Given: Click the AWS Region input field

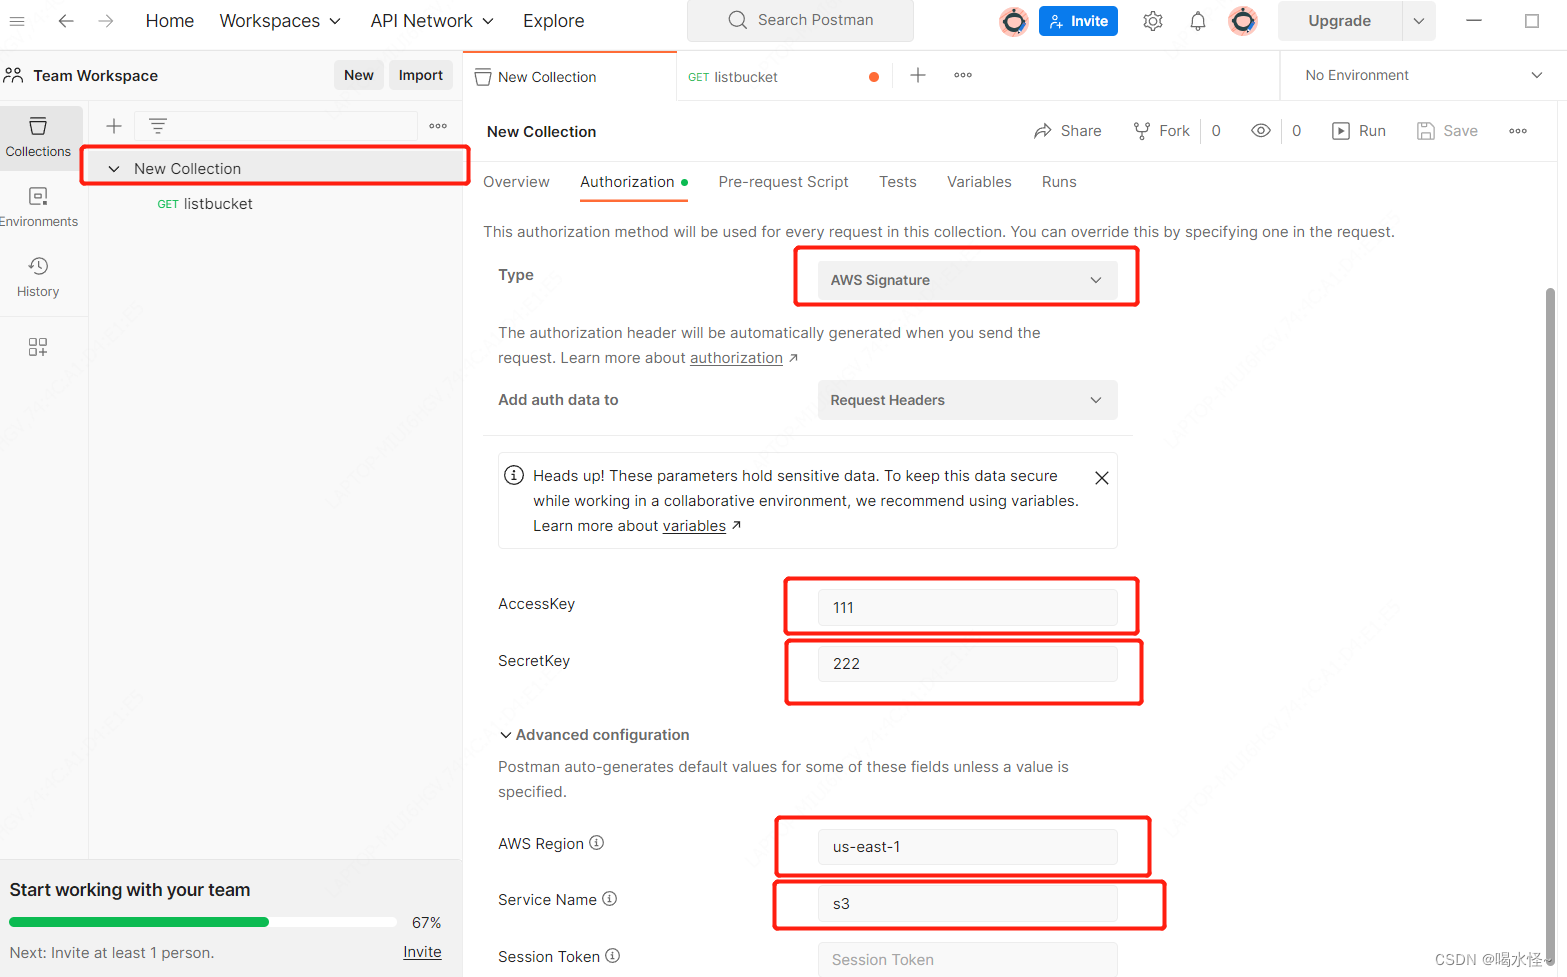Looking at the screenshot, I should (967, 847).
